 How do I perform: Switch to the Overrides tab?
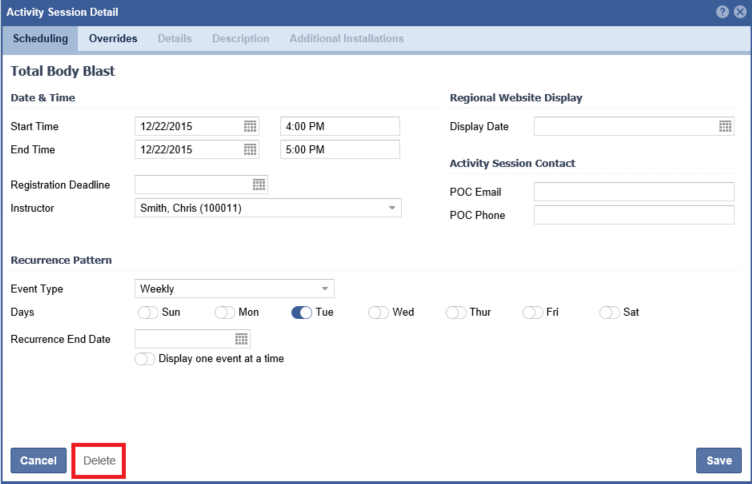pyautogui.click(x=112, y=39)
